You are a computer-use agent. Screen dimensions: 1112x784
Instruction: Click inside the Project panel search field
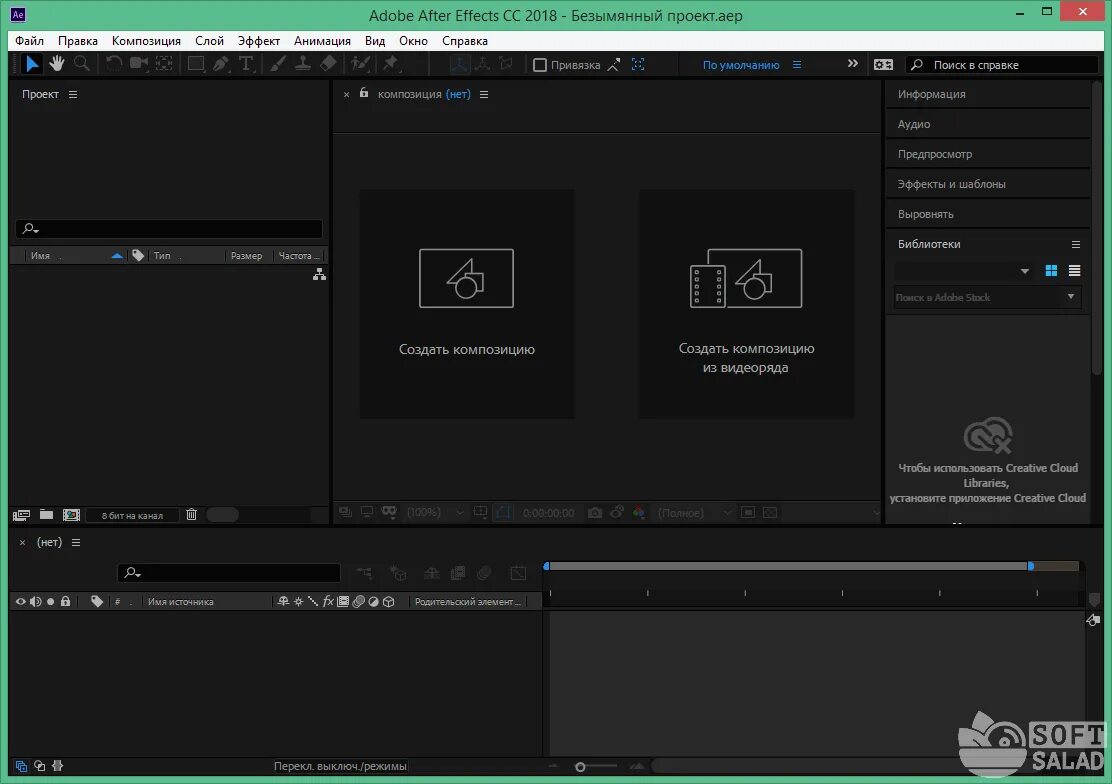(x=169, y=228)
